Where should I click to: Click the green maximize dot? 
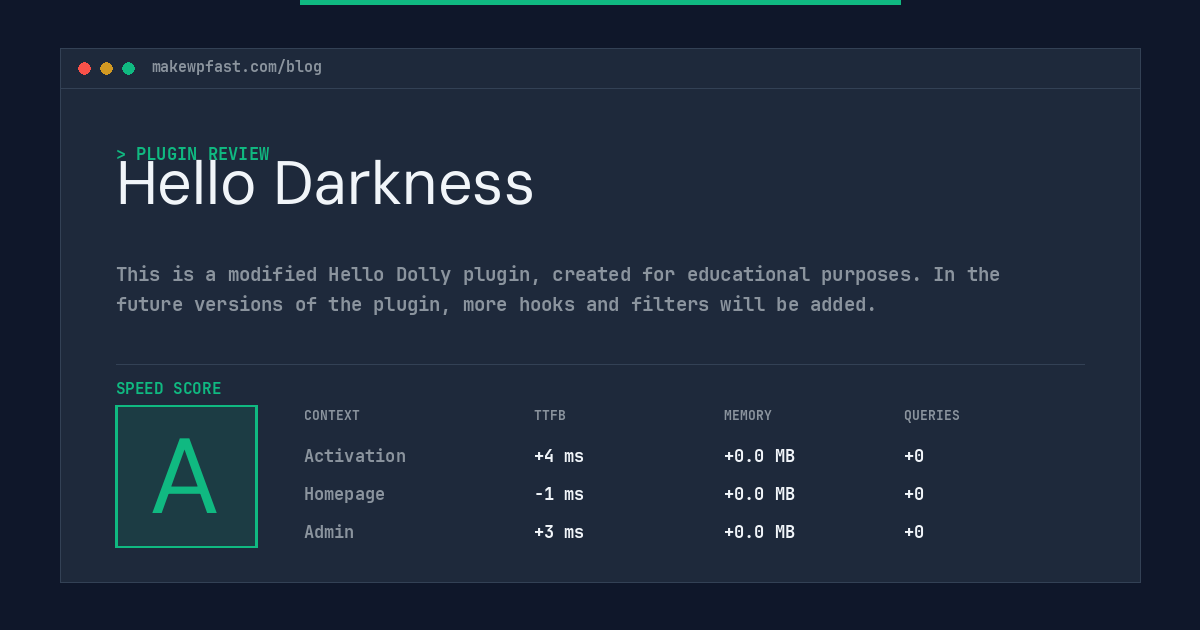click(x=128, y=68)
